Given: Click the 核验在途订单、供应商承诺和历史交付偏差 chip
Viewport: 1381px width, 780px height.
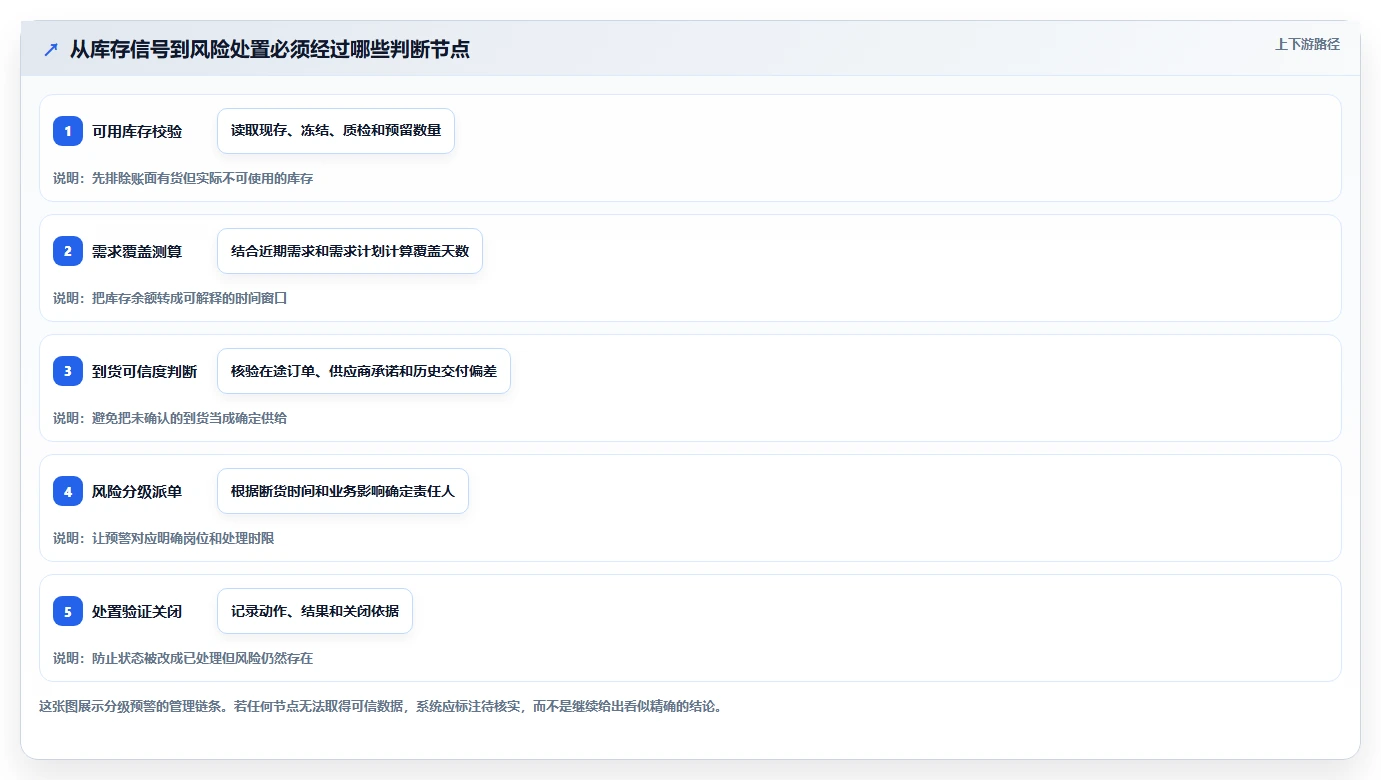Looking at the screenshot, I should point(364,371).
